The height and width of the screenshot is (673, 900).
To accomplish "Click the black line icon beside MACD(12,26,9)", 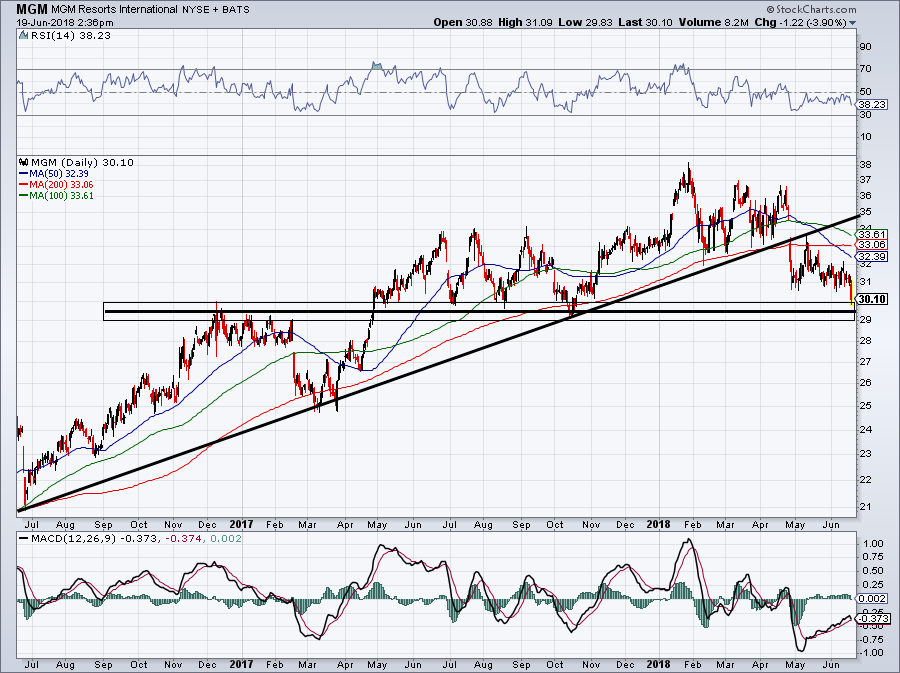I will click(24, 539).
